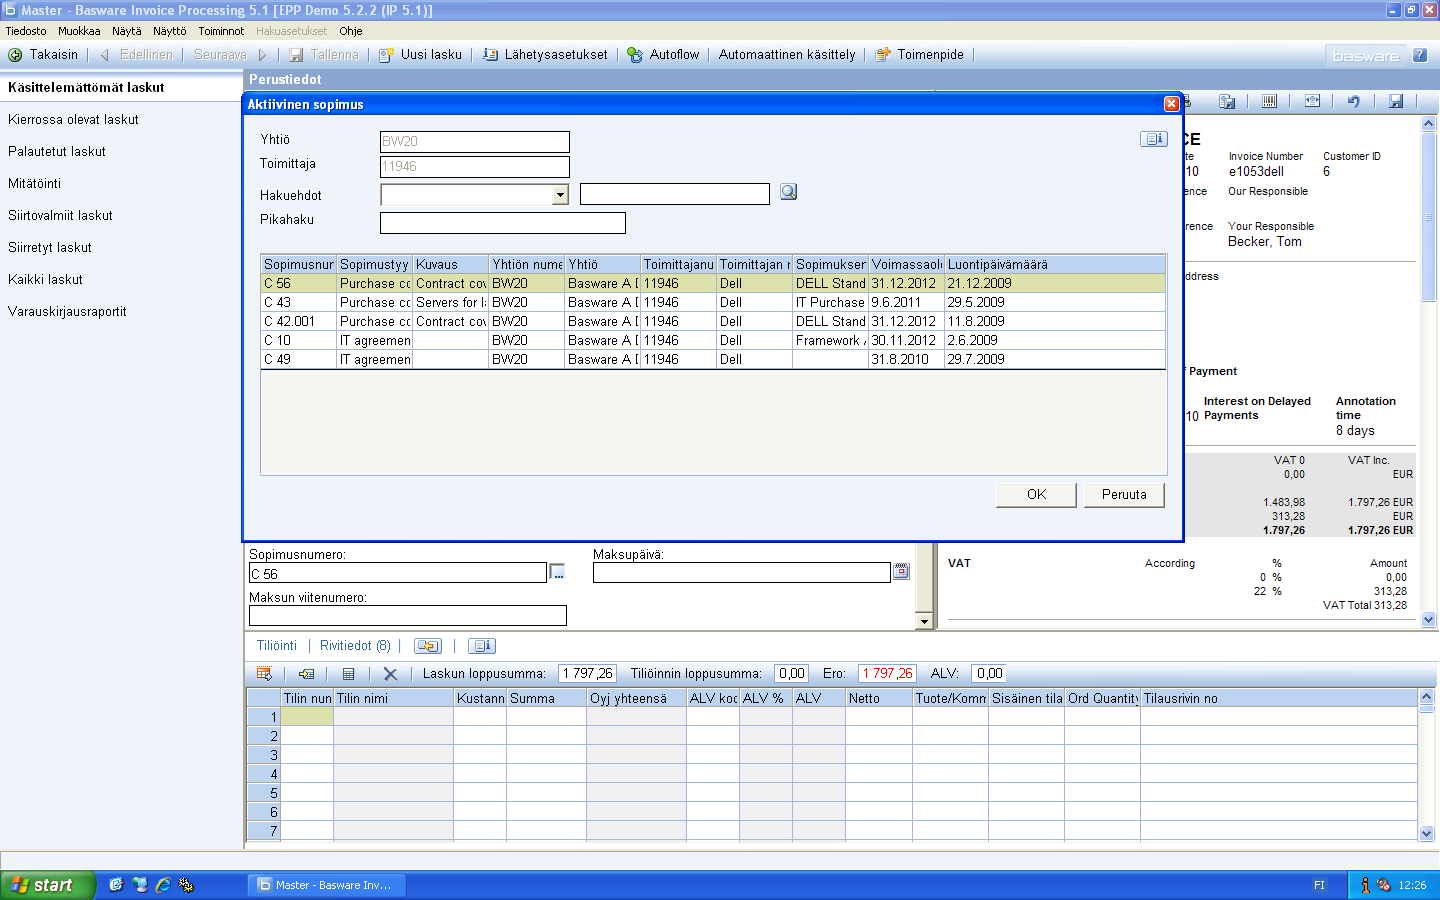Image resolution: width=1440 pixels, height=900 pixels.
Task: Click Automaattinen käsittely in the toolbar
Action: click(787, 55)
